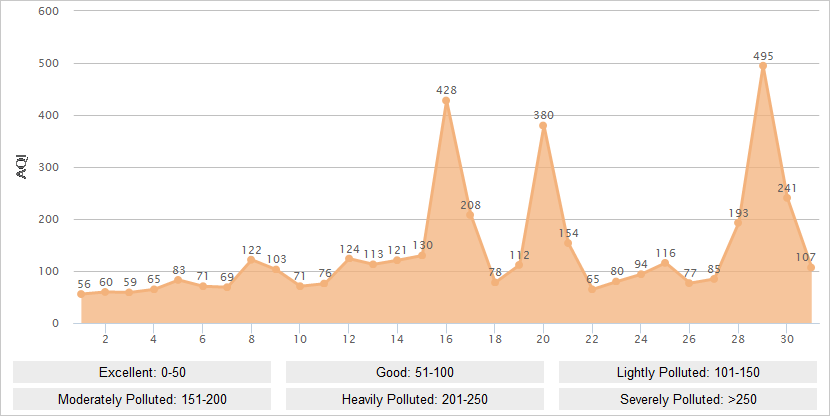
Task: Click the data point for value 122
Action: click(x=251, y=260)
